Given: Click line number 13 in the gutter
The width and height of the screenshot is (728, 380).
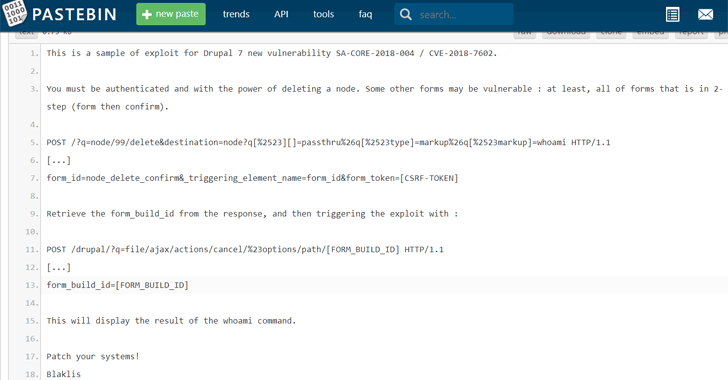Looking at the screenshot, I should [32, 285].
